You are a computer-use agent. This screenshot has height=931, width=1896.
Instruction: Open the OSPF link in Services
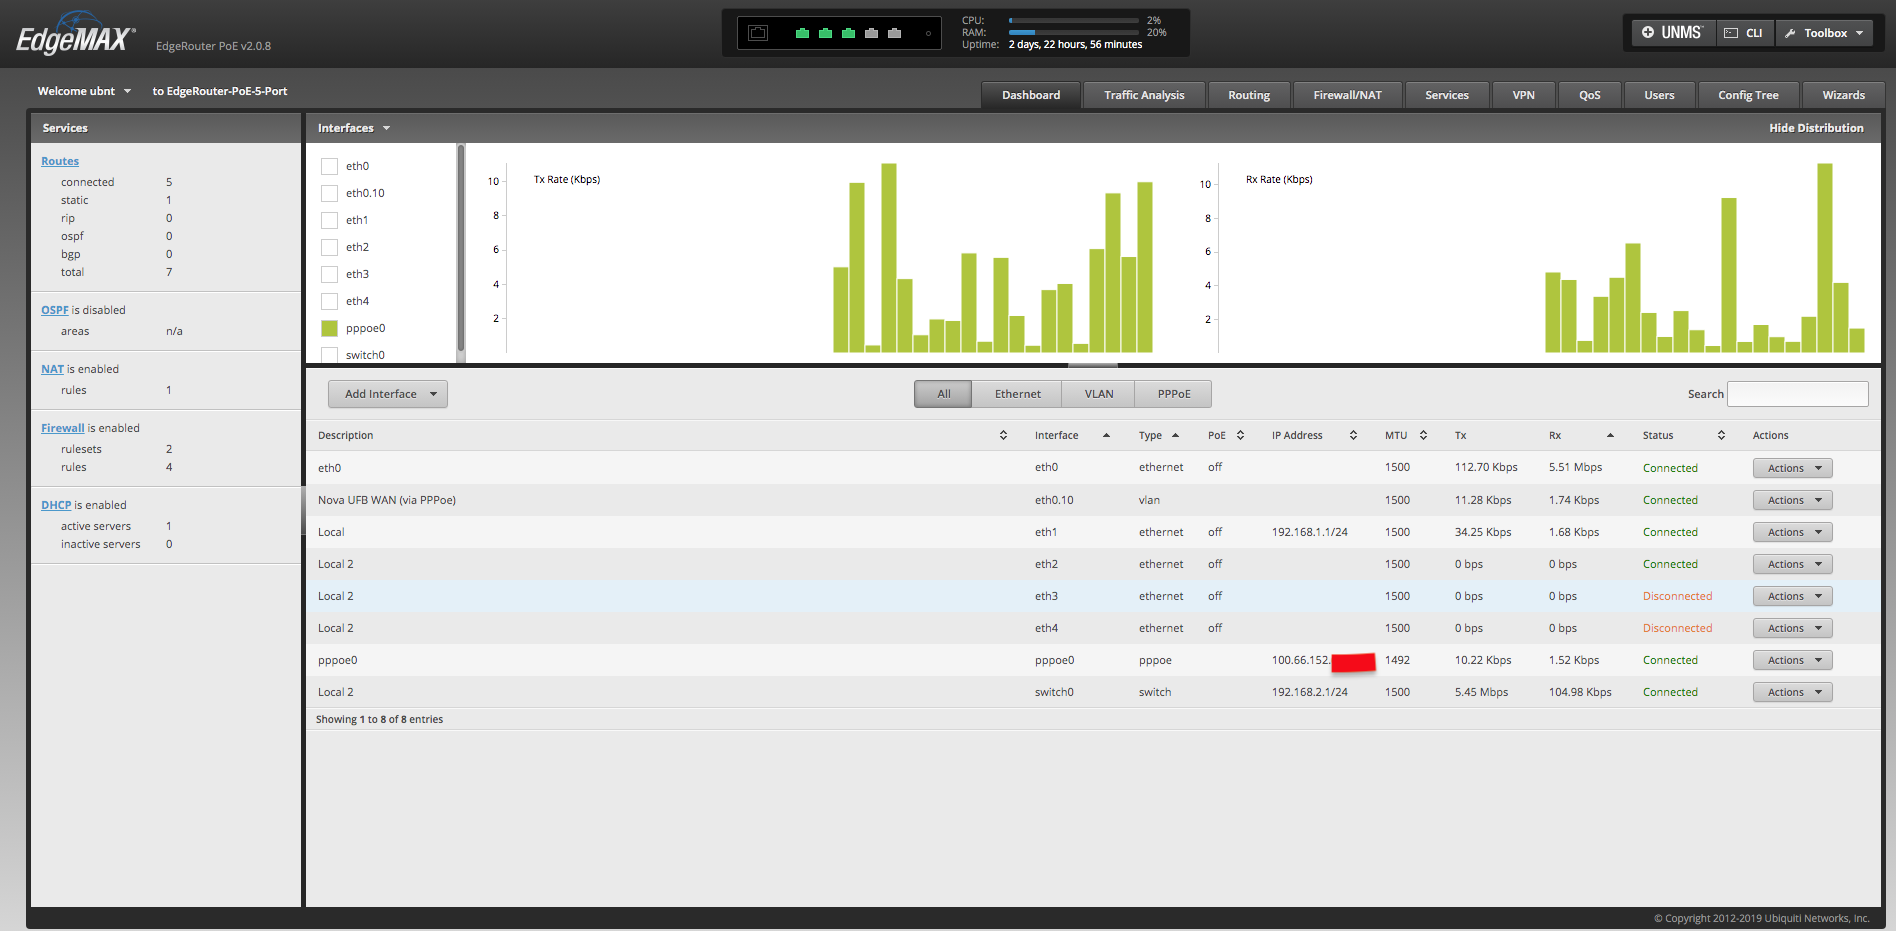55,310
